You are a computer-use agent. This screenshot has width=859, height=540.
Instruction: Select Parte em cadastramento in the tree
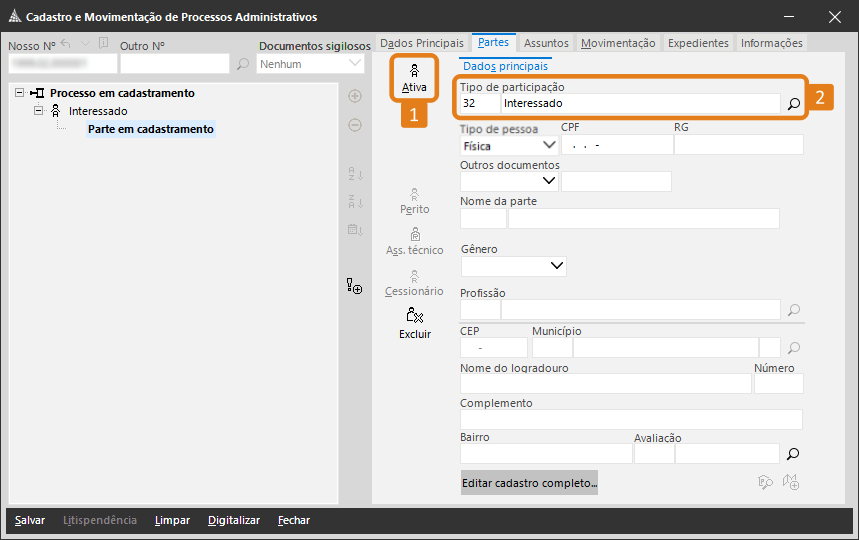151,129
